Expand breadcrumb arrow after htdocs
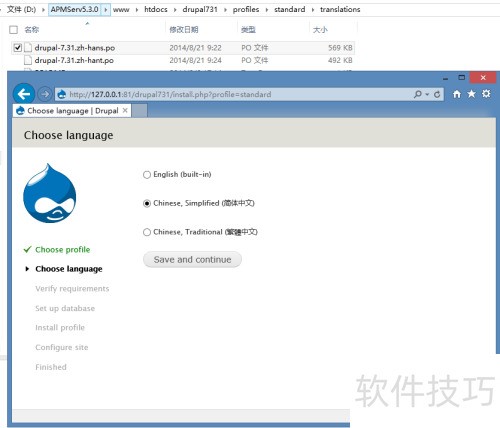The image size is (500, 428). (x=175, y=10)
